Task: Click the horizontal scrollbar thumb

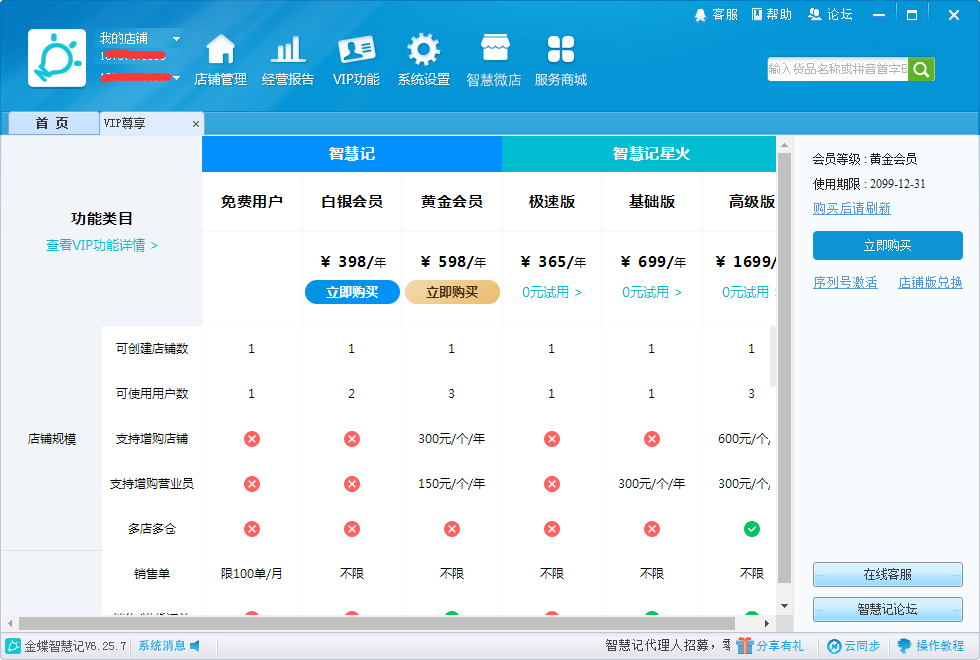Action: tap(377, 623)
